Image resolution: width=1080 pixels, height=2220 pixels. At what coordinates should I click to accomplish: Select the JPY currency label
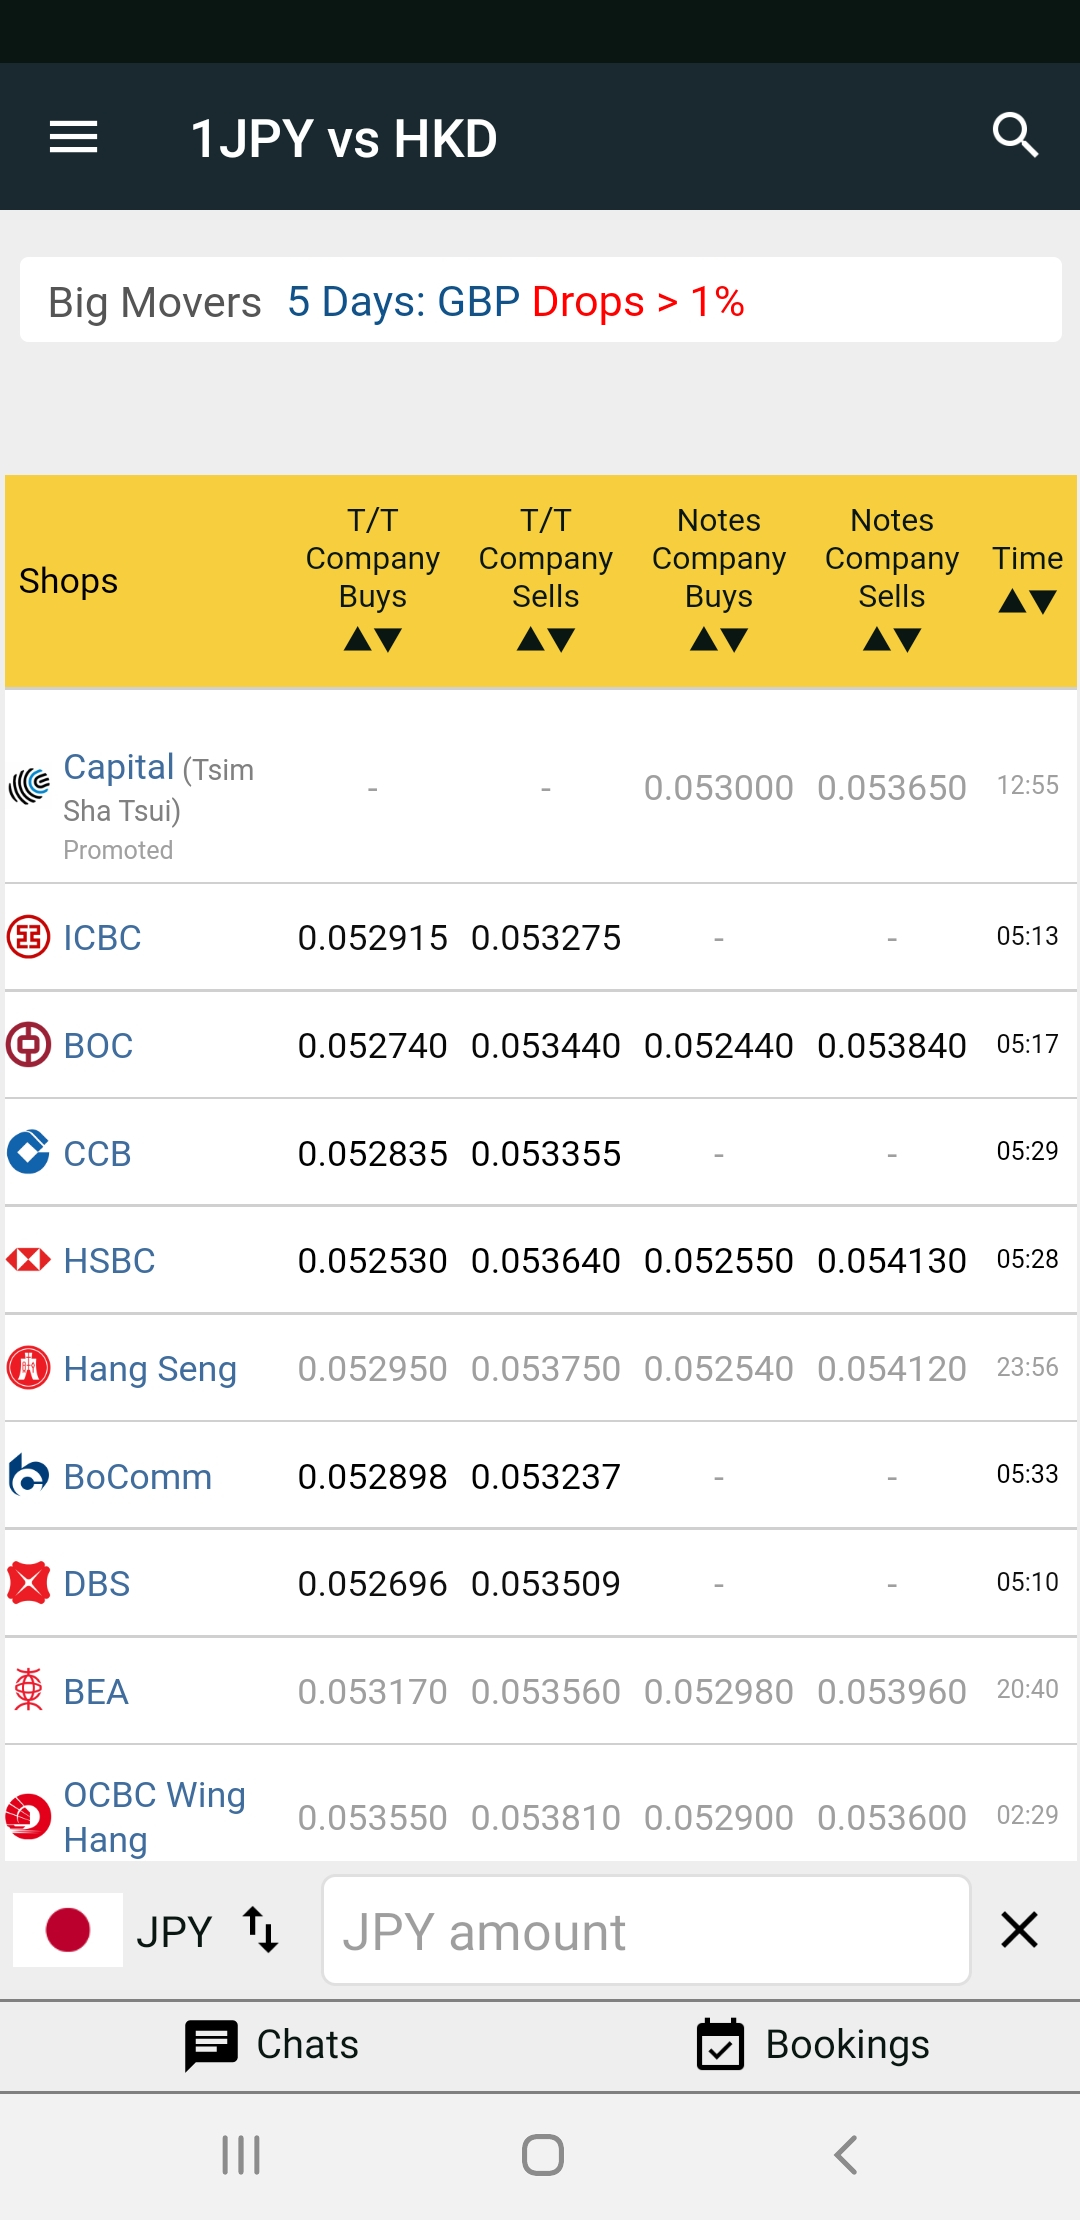[x=174, y=1931]
